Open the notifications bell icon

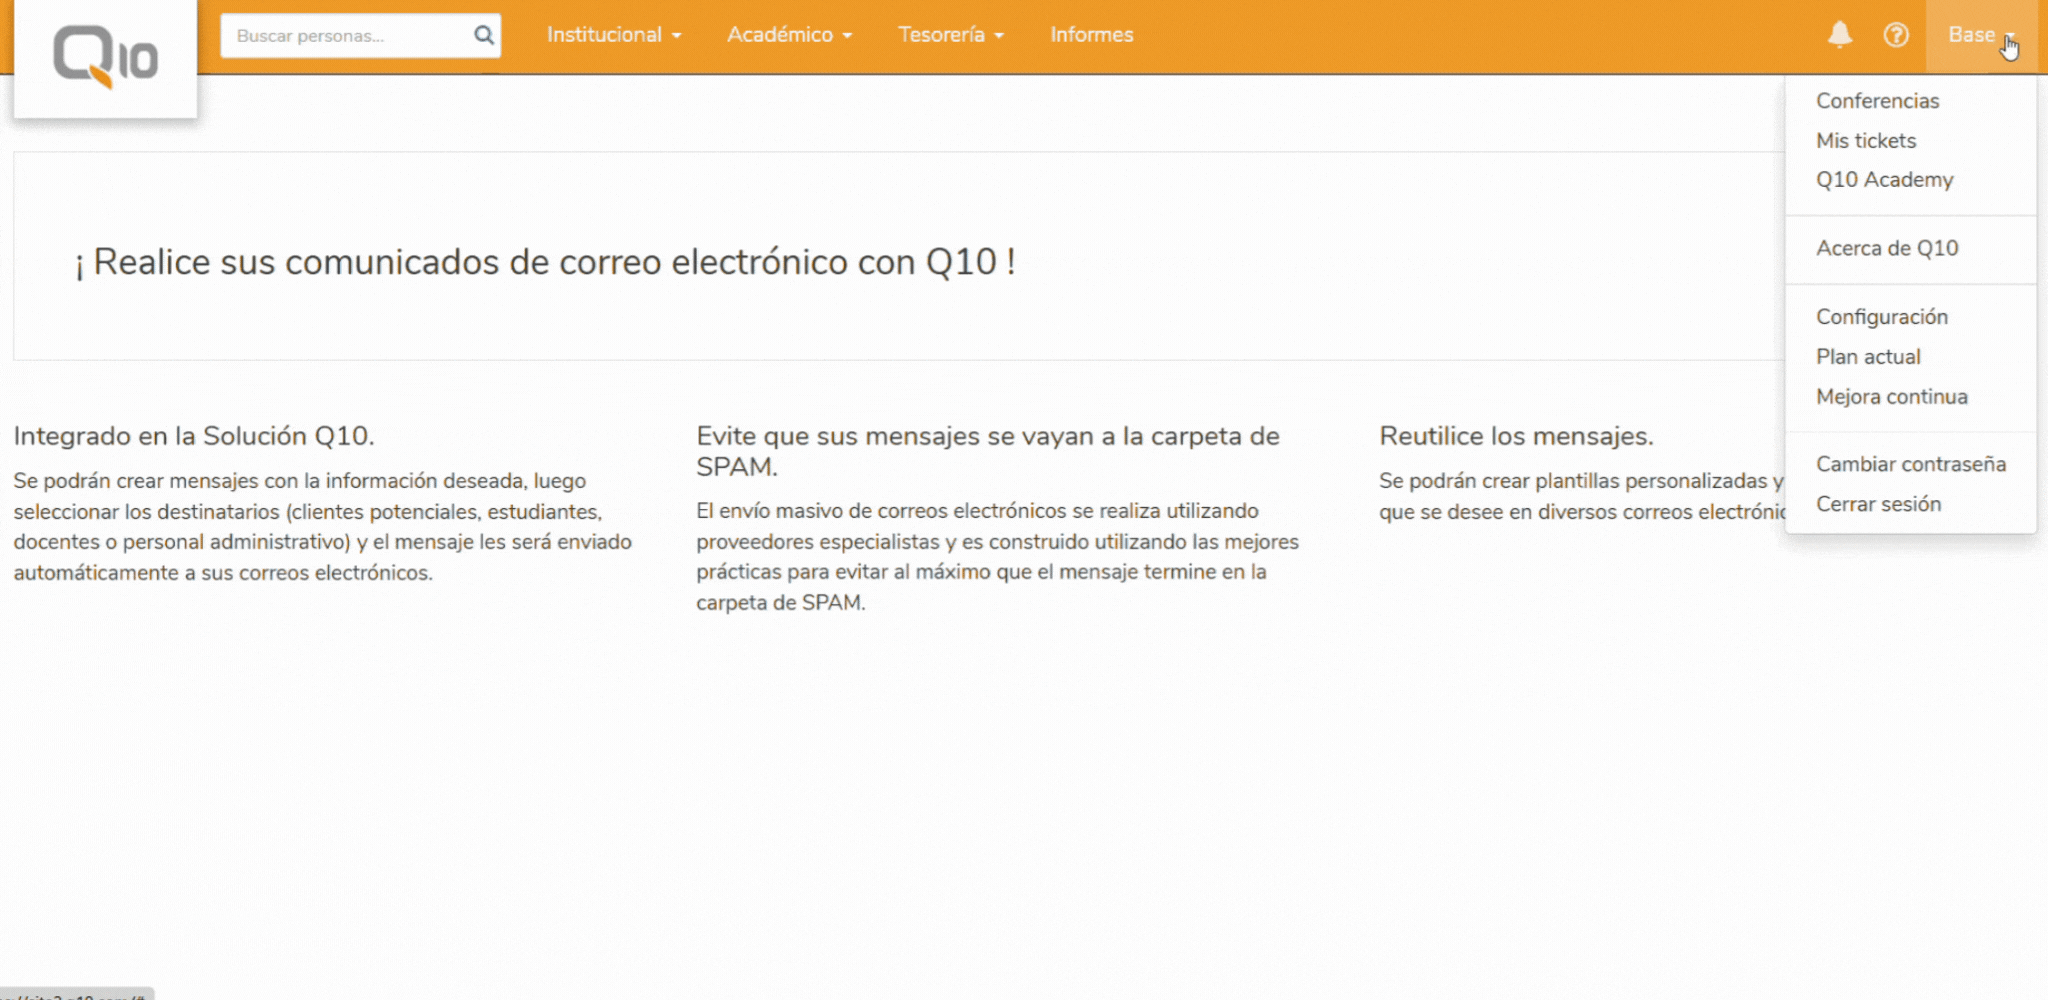click(1839, 35)
